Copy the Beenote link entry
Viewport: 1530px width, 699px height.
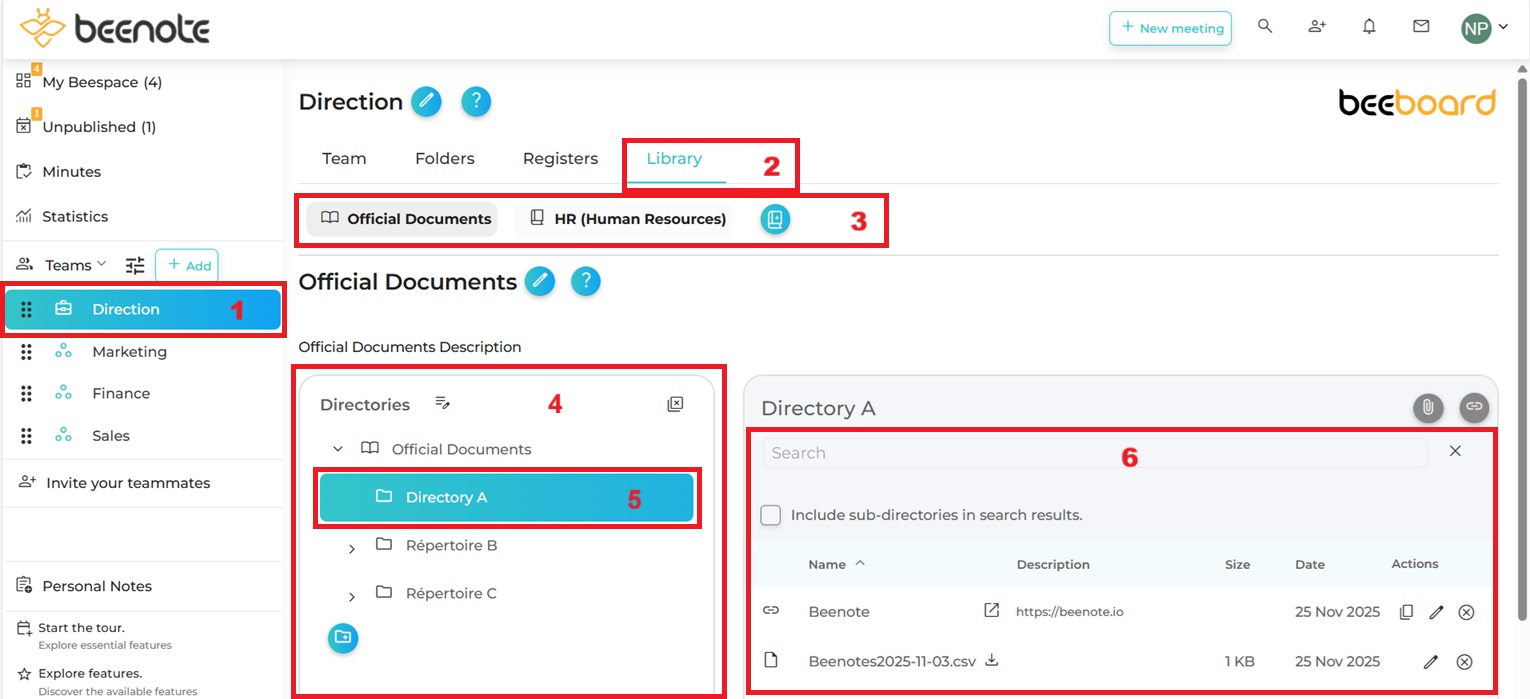(1406, 612)
